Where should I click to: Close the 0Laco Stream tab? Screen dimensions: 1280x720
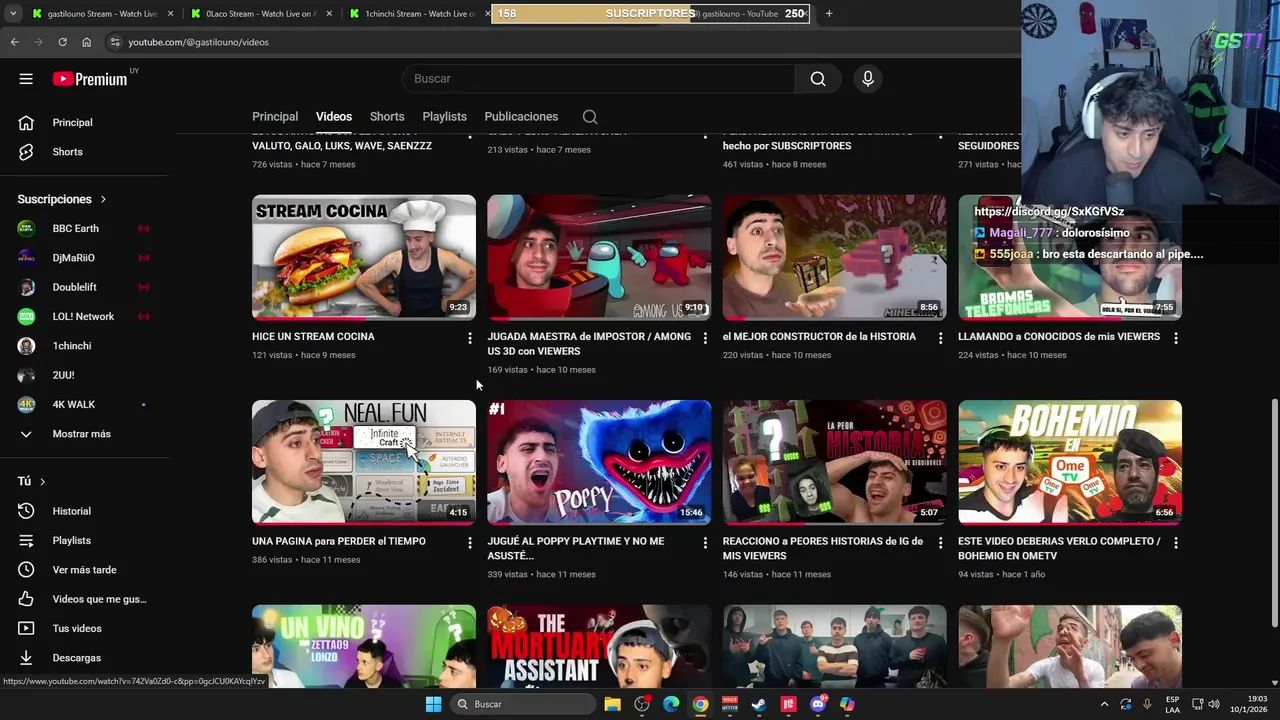330,14
